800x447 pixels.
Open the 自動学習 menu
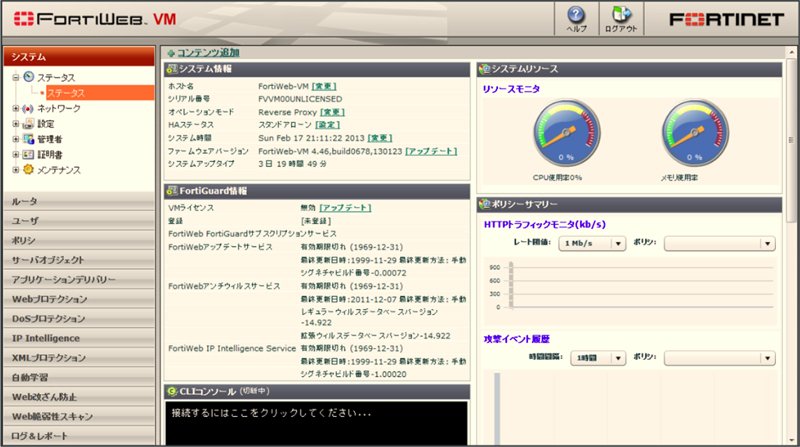(79, 377)
